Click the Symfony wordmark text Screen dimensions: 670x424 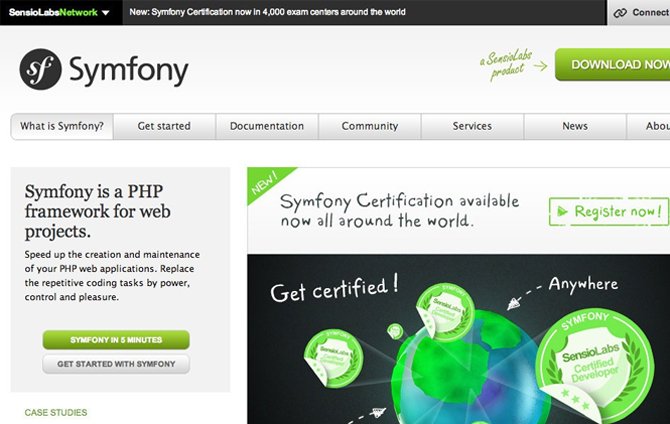point(129,71)
